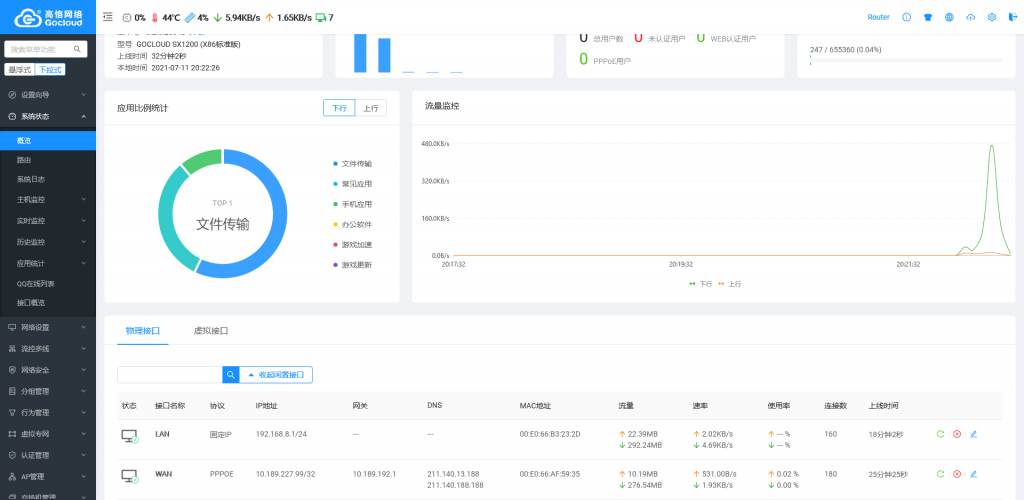Collapse the sidebar with the menu fold icon
This screenshot has width=1024, height=500.
[x=108, y=18]
